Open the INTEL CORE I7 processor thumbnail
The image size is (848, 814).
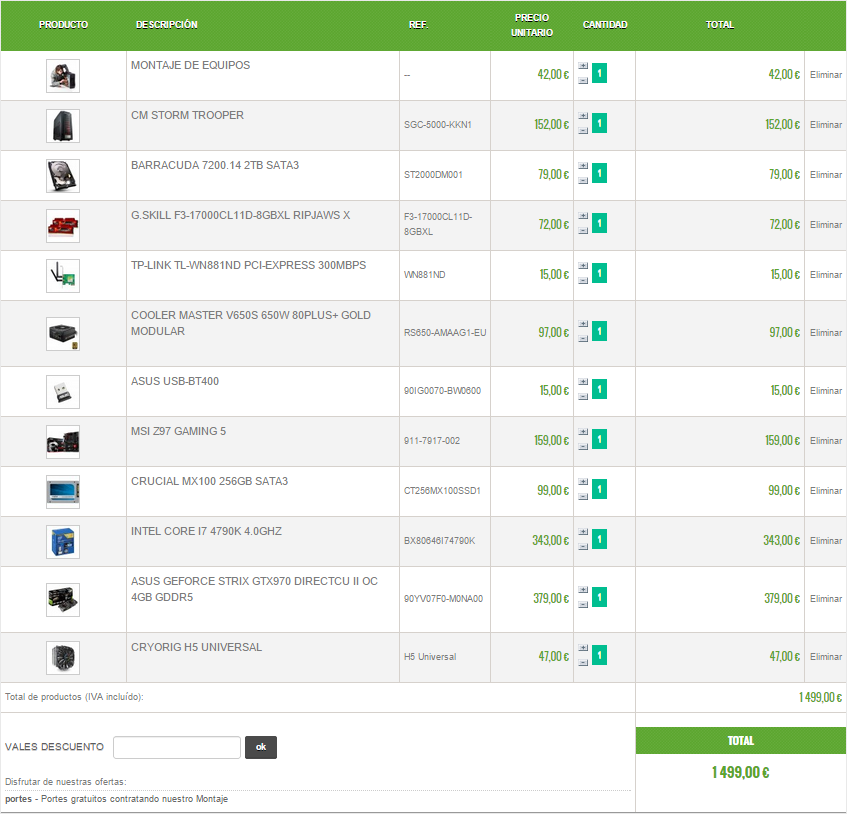tap(63, 542)
